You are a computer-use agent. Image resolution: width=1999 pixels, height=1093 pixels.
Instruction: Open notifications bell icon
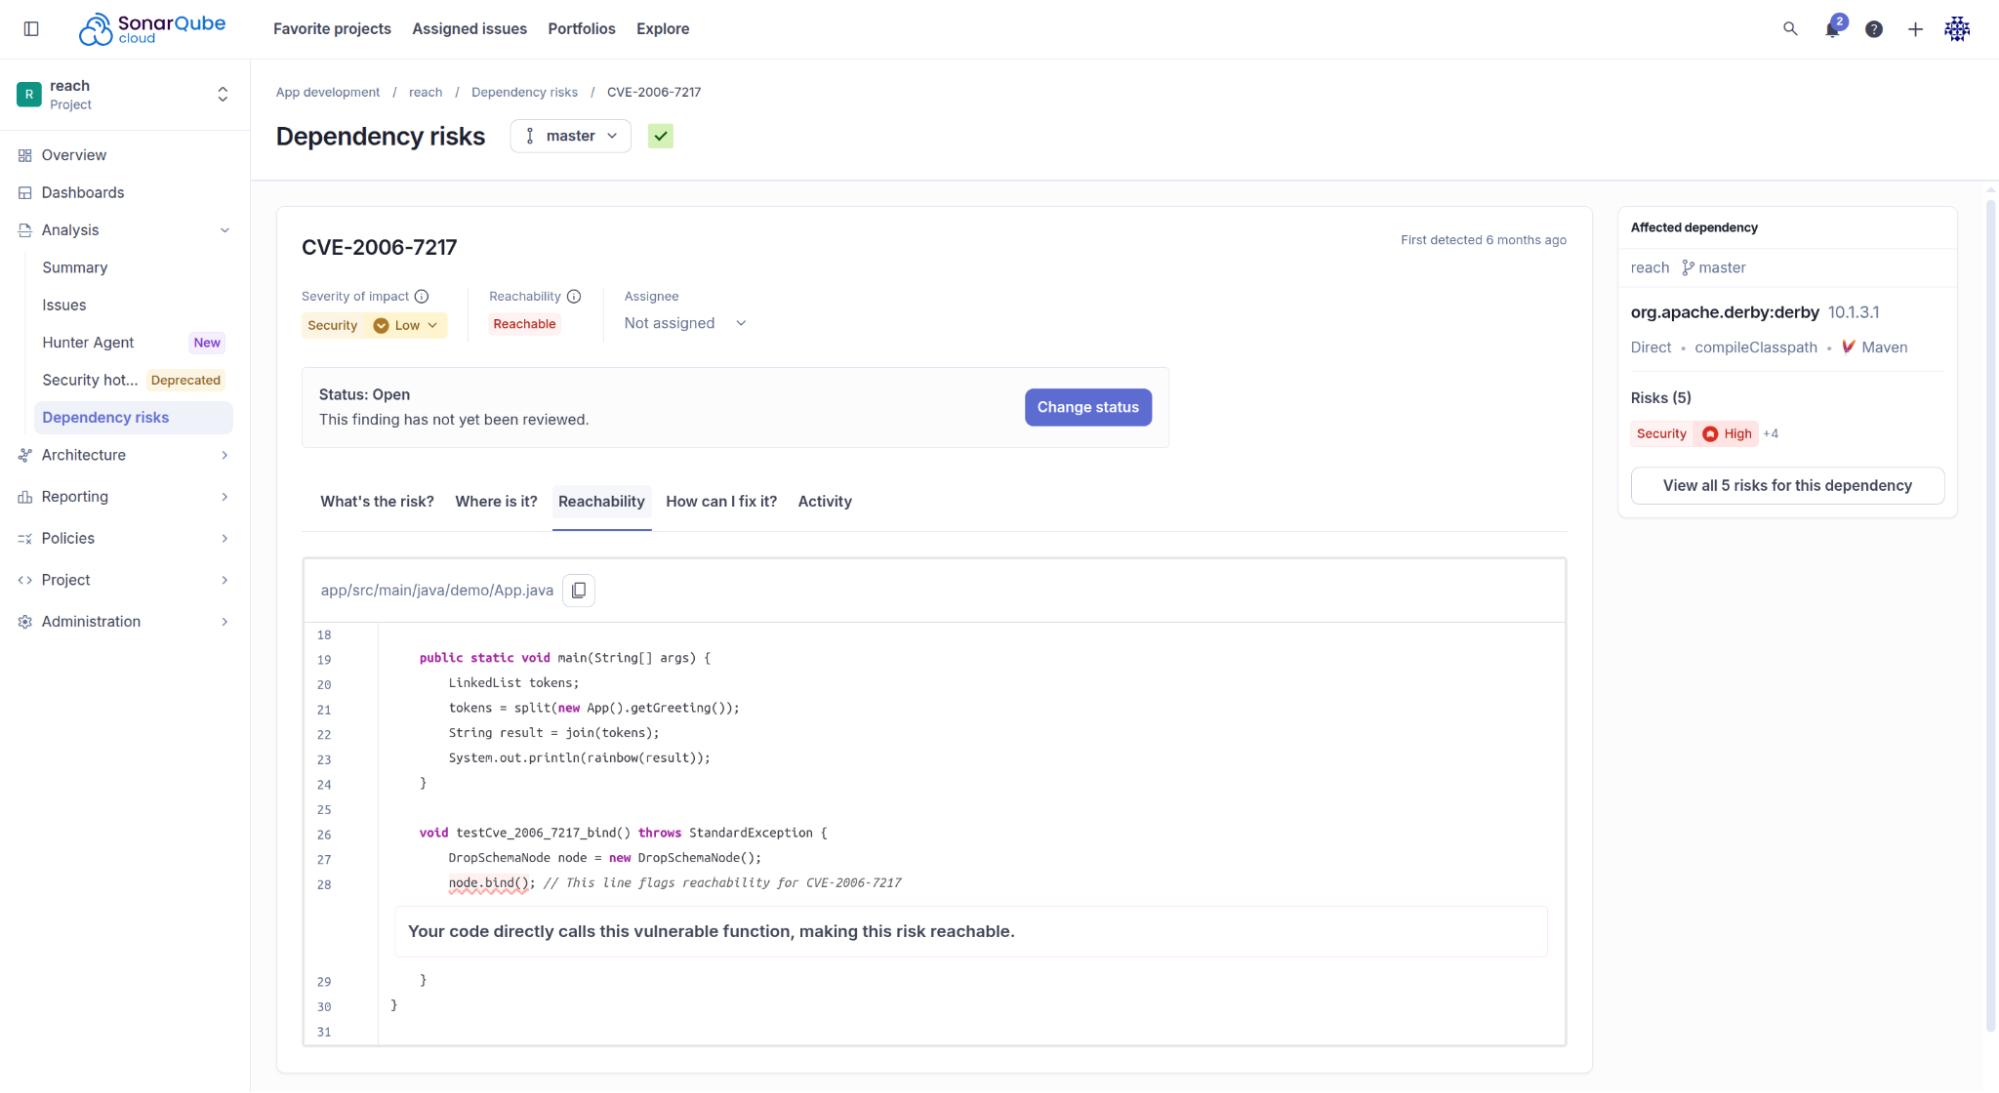[x=1833, y=29]
